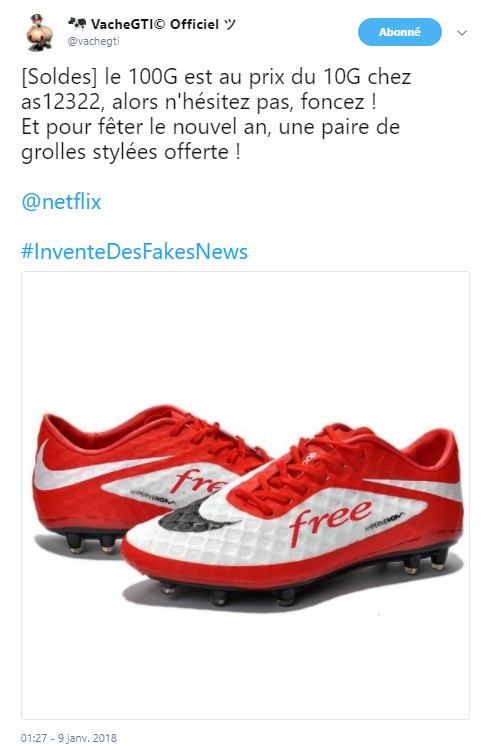The image size is (491, 750).
Task: Click the free logo on left shoe
Action: pyautogui.click(x=199, y=482)
